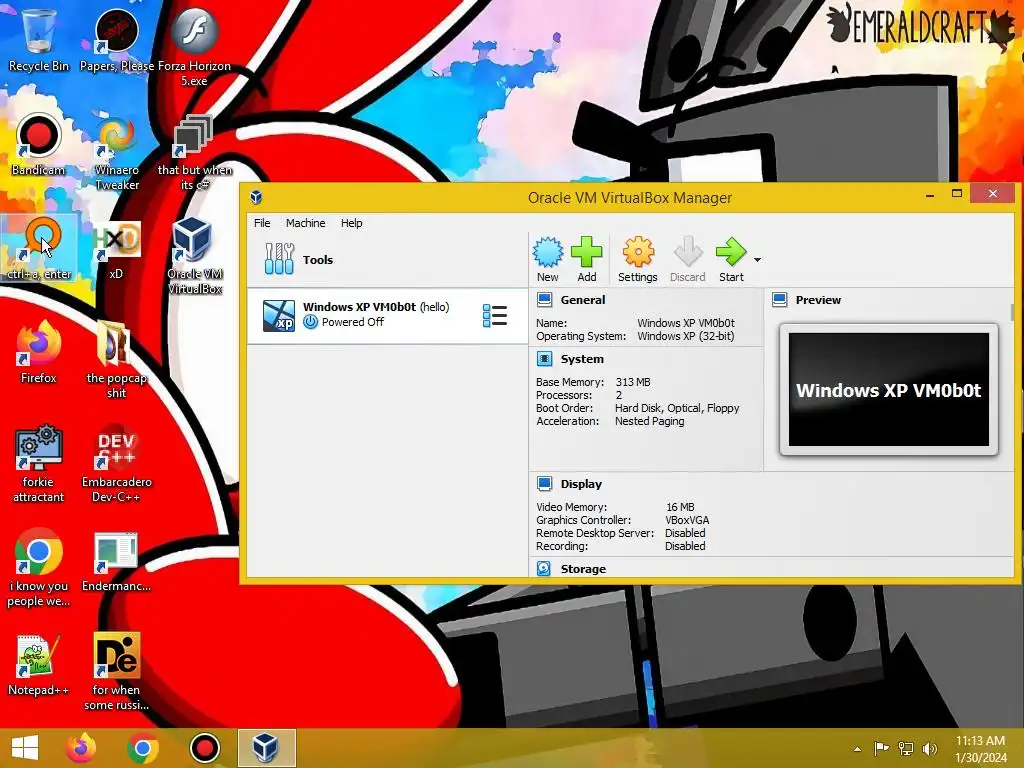Select the Recycle Bin desktop icon
1024x768 pixels.
(39, 40)
